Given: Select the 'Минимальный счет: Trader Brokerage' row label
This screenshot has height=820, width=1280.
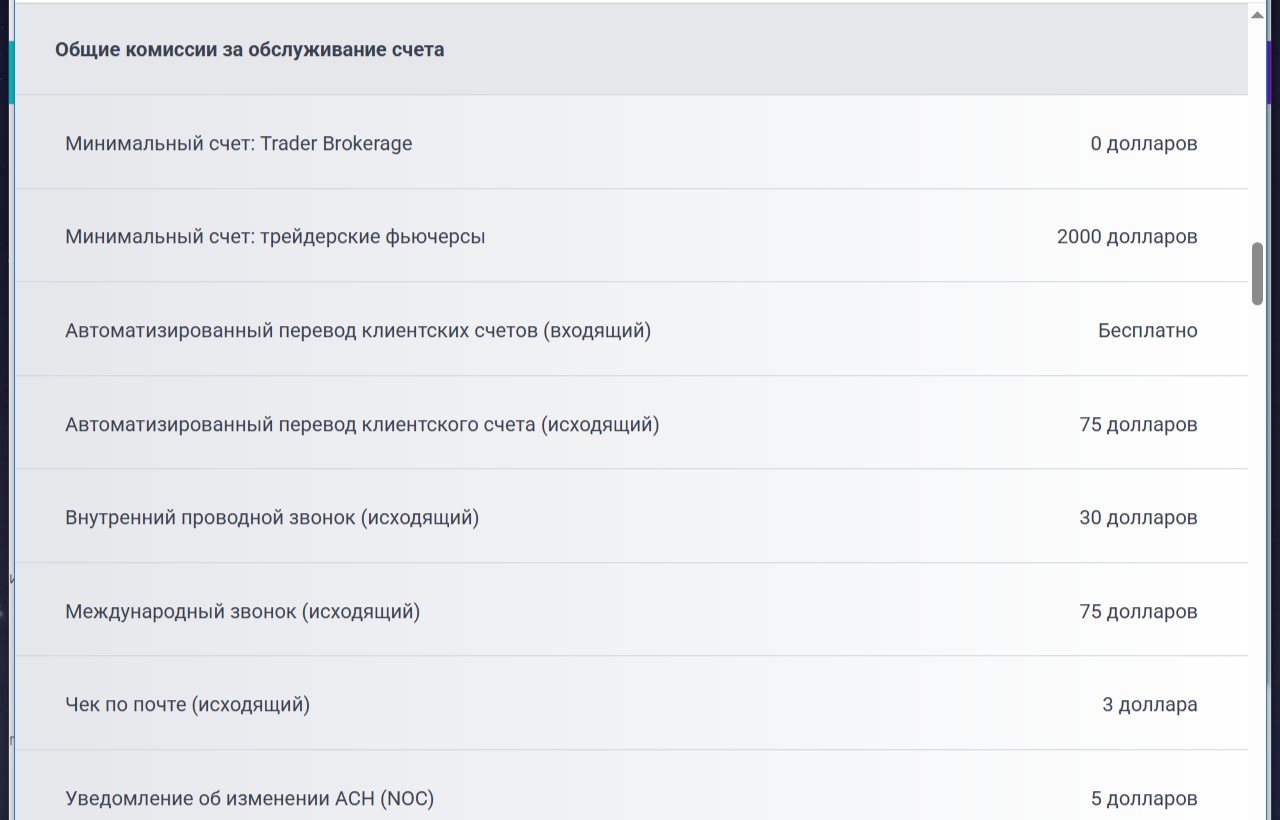Looking at the screenshot, I should 238,143.
